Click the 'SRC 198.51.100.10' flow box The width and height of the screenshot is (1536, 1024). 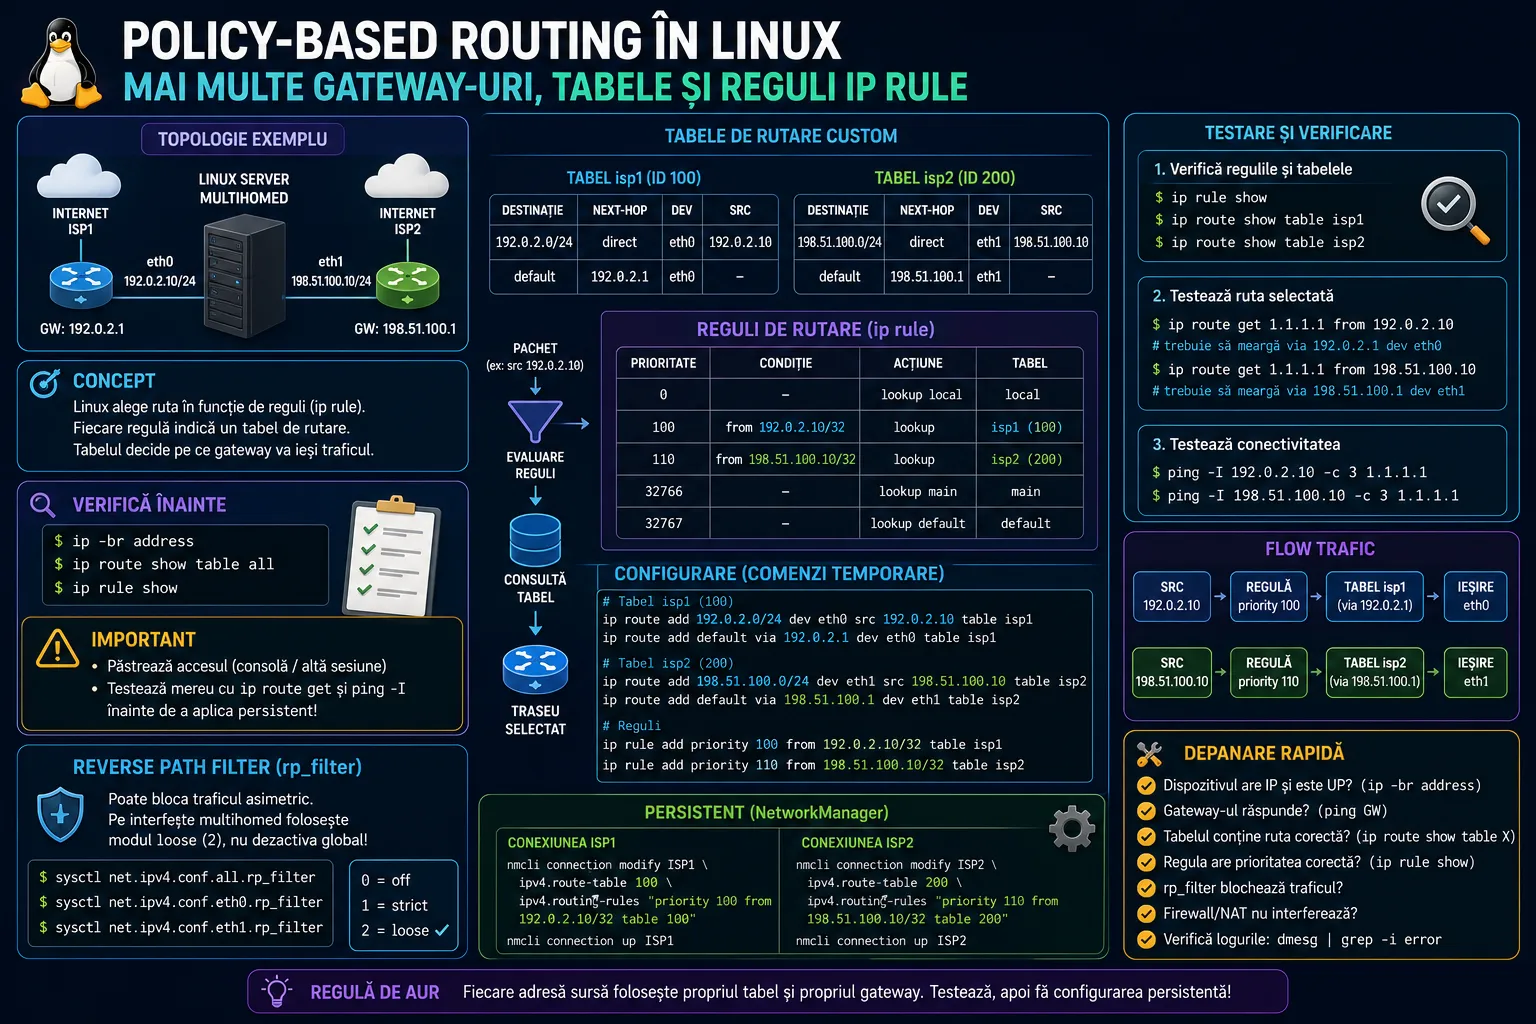click(1171, 672)
